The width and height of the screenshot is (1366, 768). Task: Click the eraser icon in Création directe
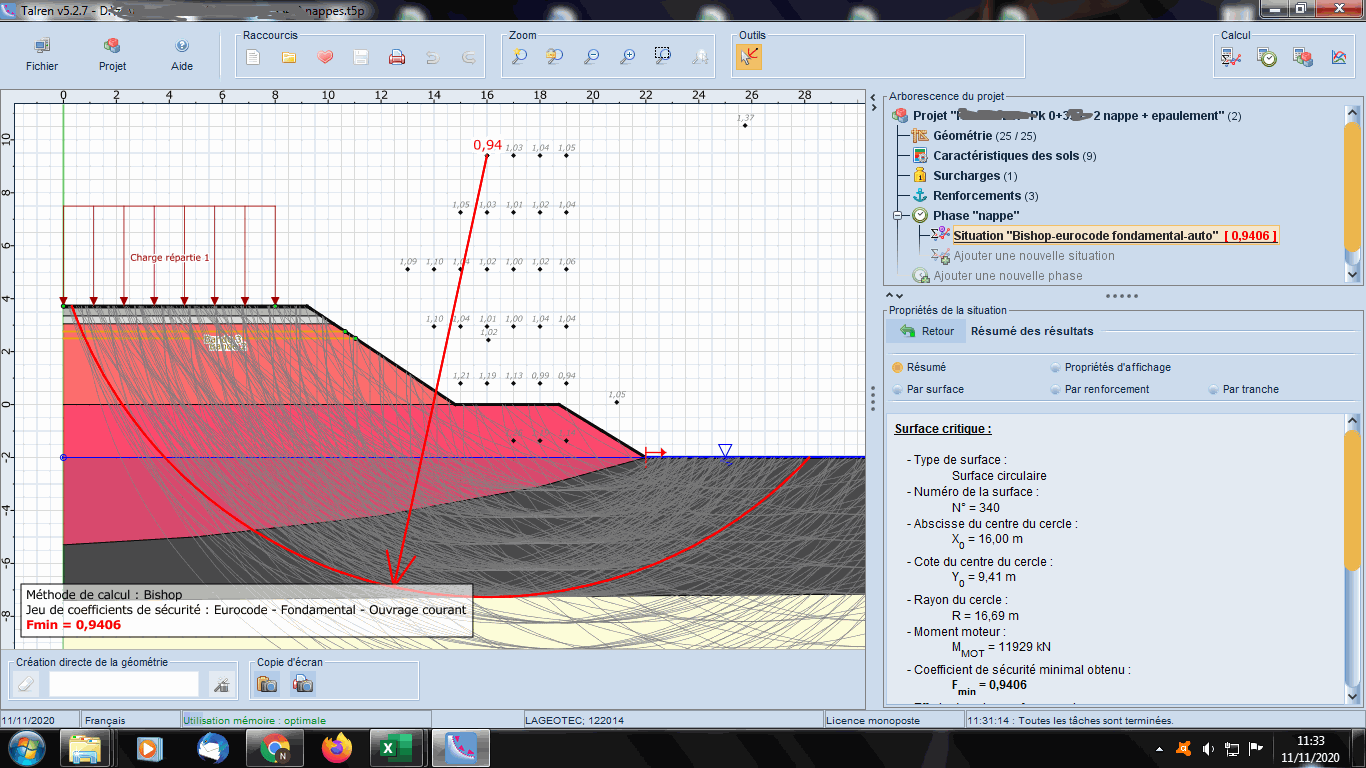point(27,684)
